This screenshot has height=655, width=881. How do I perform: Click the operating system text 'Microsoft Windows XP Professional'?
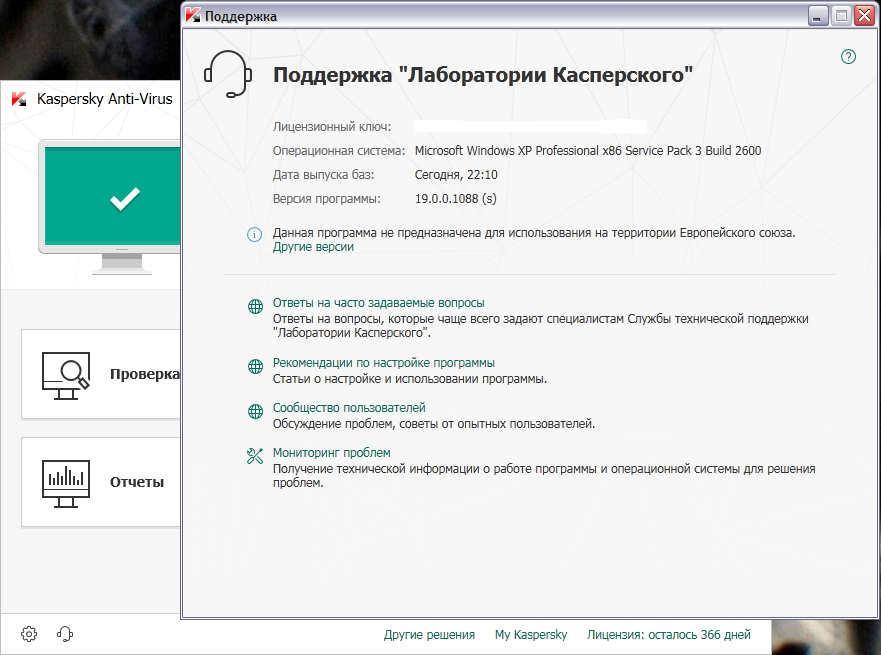pyautogui.click(x=507, y=151)
